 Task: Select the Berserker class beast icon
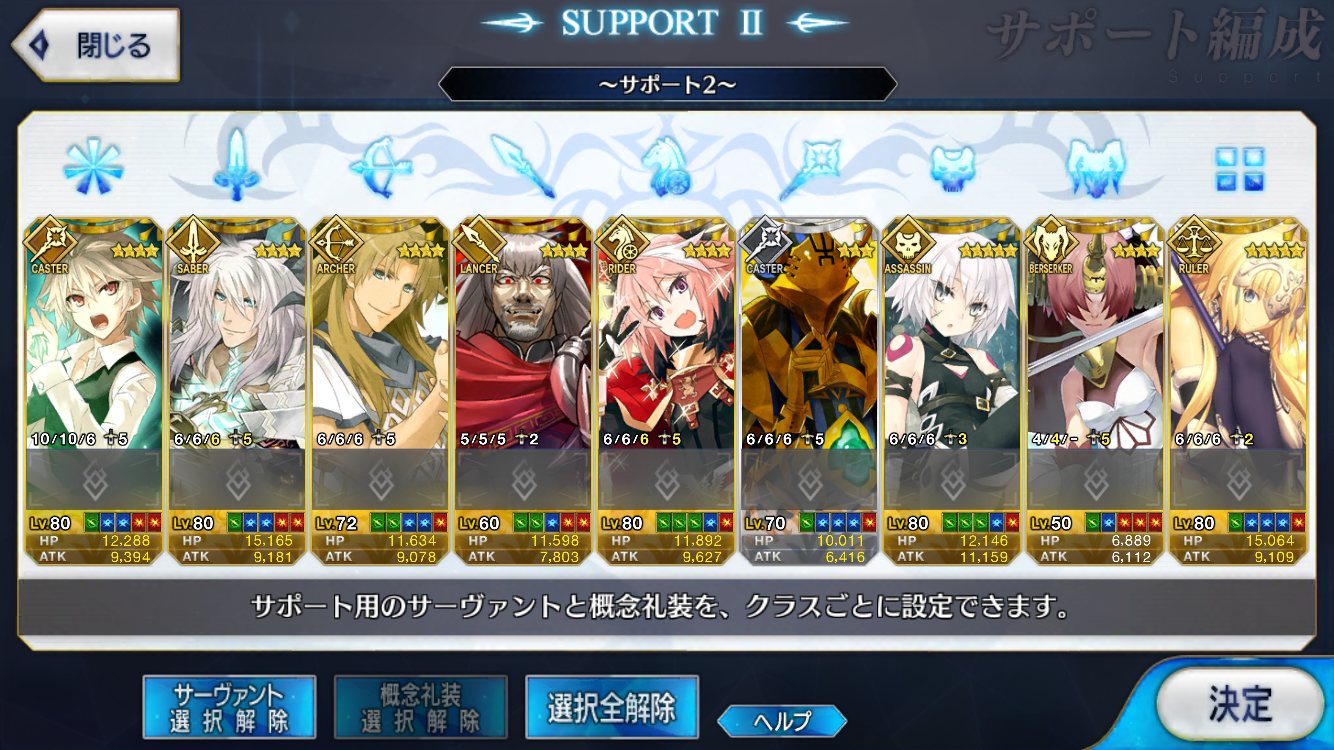(x=1097, y=166)
